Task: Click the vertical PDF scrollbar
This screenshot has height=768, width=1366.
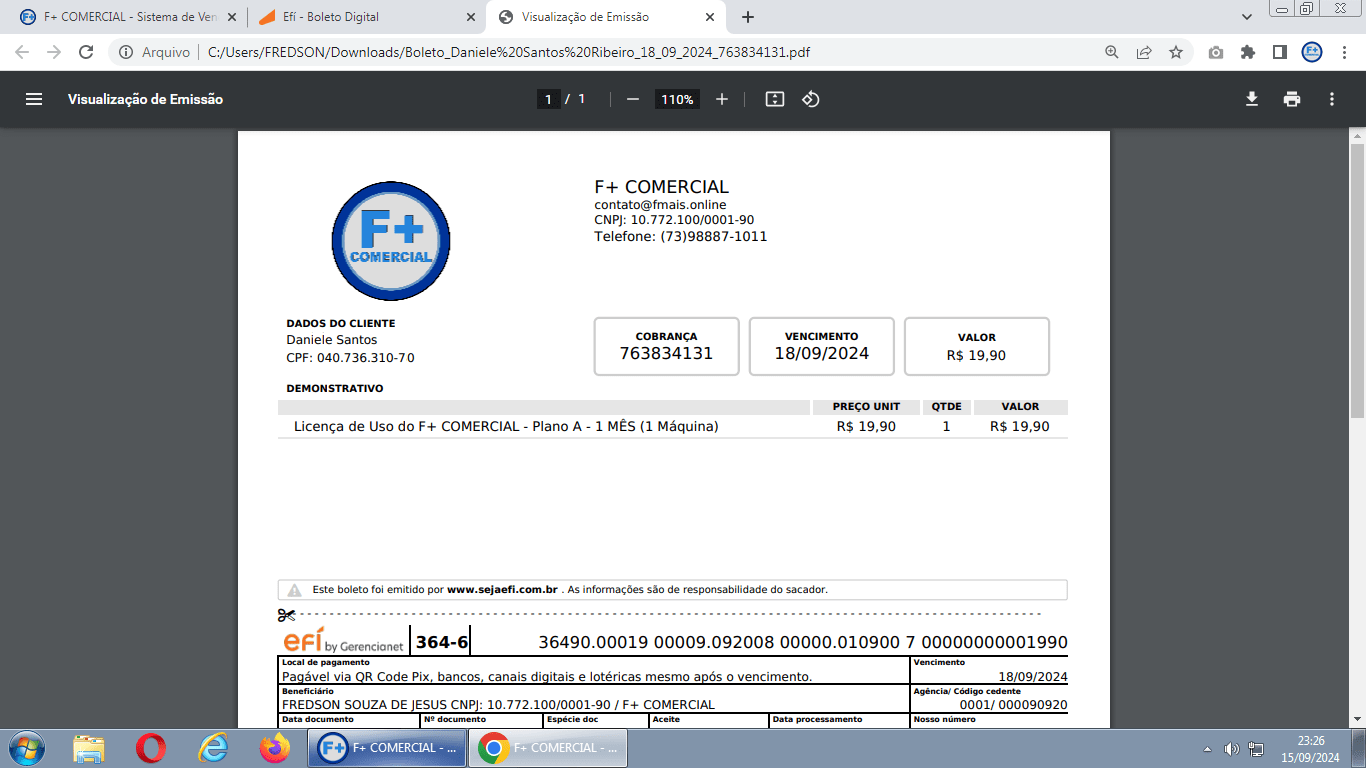Action: click(1357, 280)
